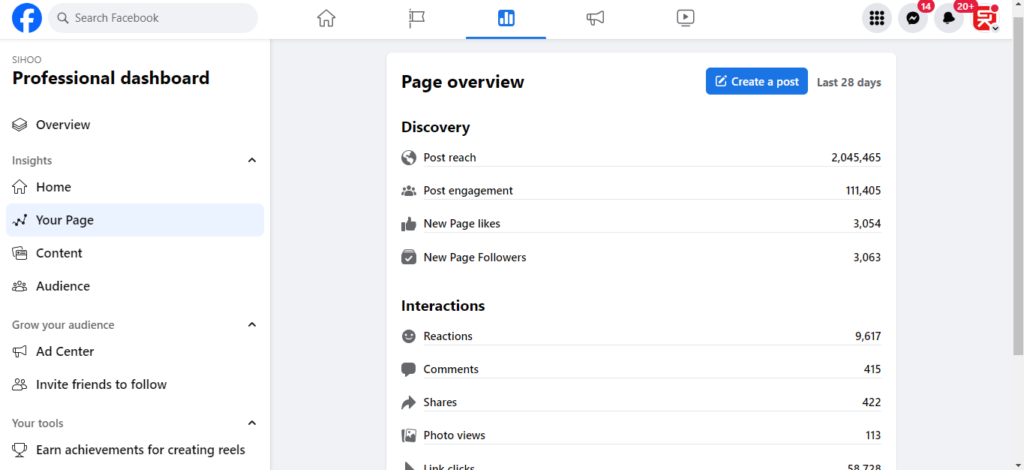Open the notifications bell icon
The width and height of the screenshot is (1024, 470).
pyautogui.click(x=949, y=18)
